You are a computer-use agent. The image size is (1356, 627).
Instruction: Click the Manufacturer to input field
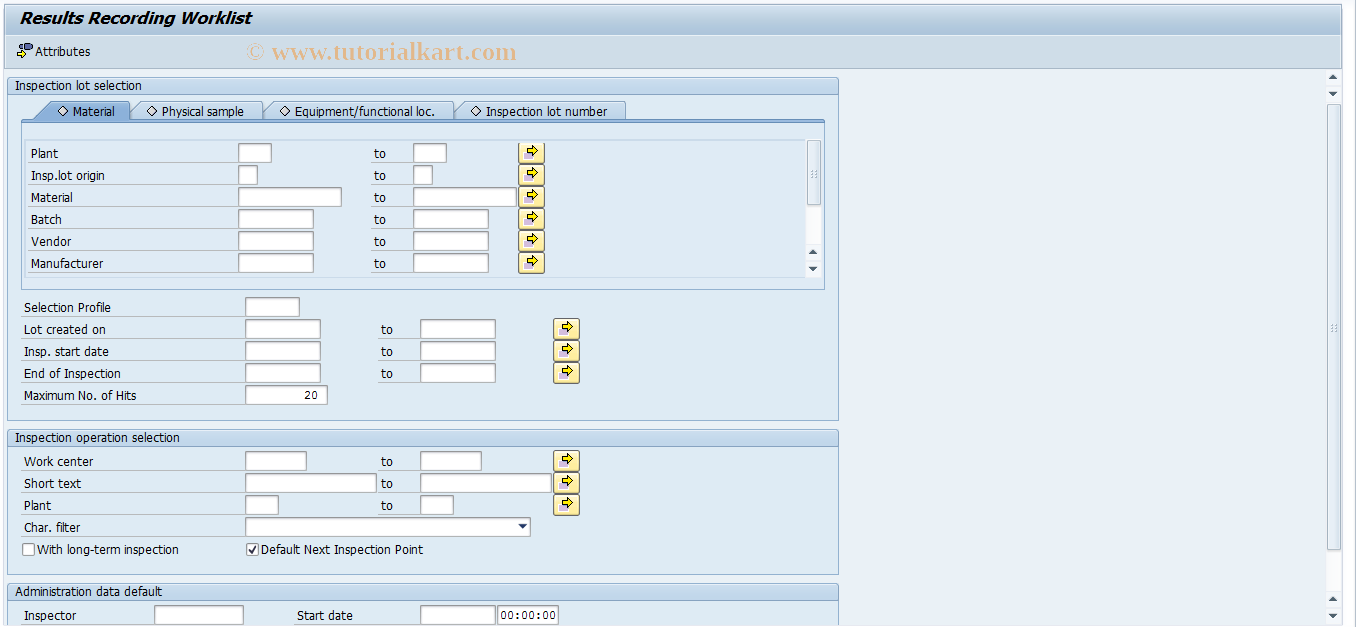pyautogui.click(x=451, y=263)
